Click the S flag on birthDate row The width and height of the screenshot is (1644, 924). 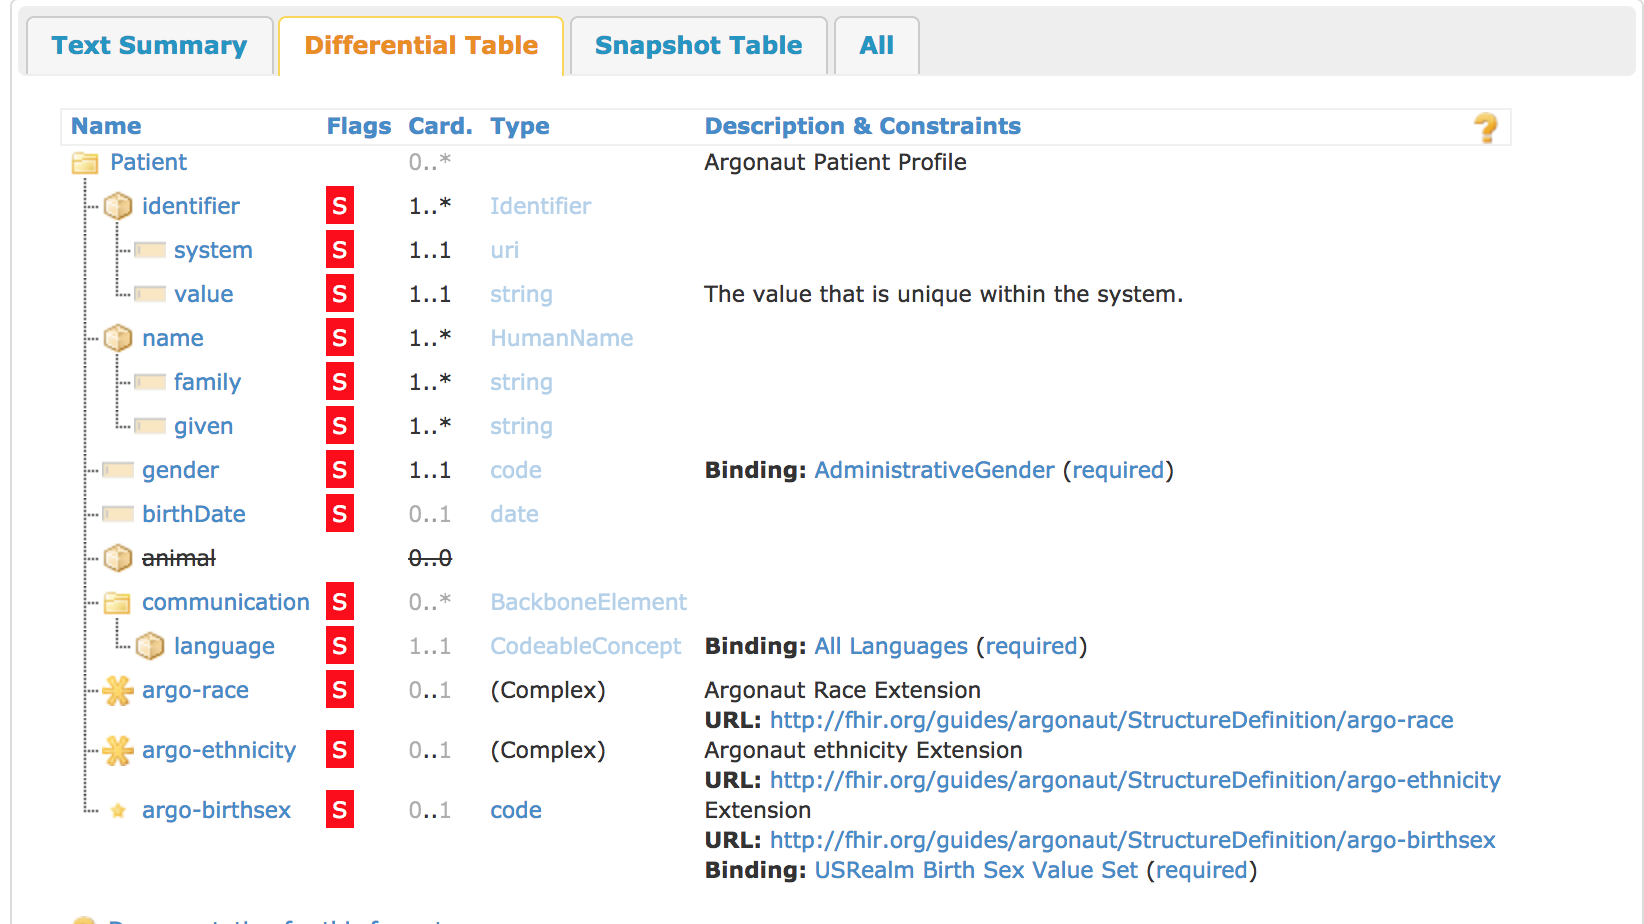click(340, 514)
